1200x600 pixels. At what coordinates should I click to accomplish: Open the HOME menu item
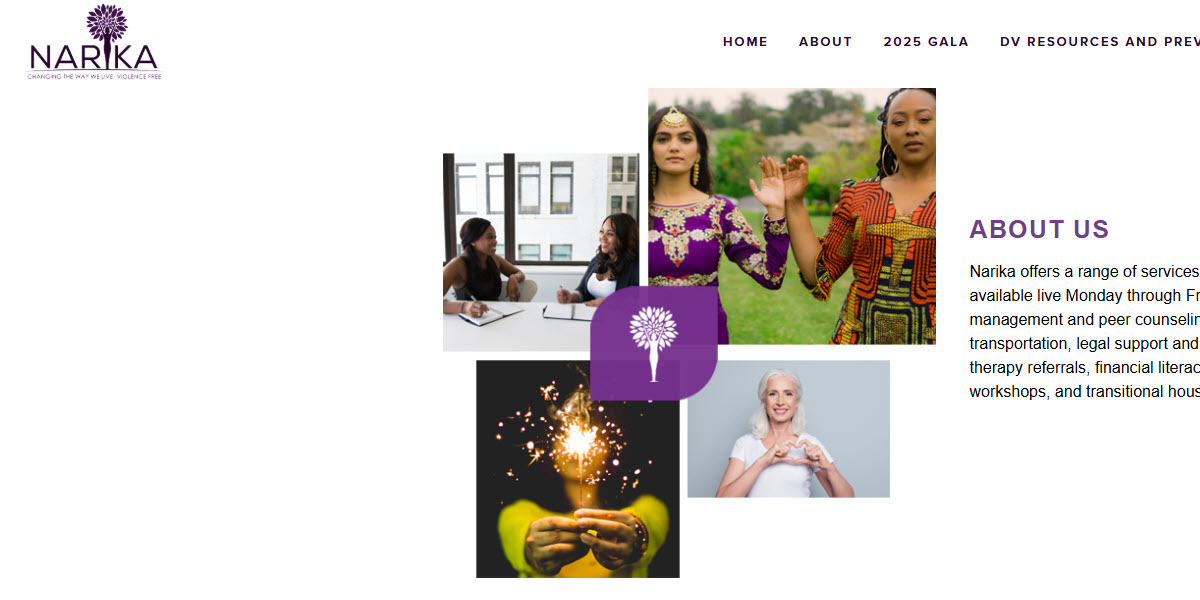[x=745, y=42]
